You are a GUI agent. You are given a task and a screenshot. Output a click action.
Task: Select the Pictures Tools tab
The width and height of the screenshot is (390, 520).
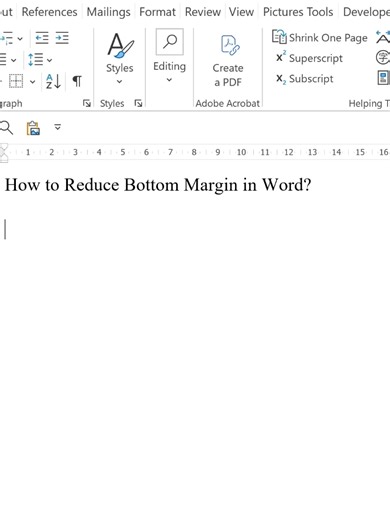click(x=298, y=12)
